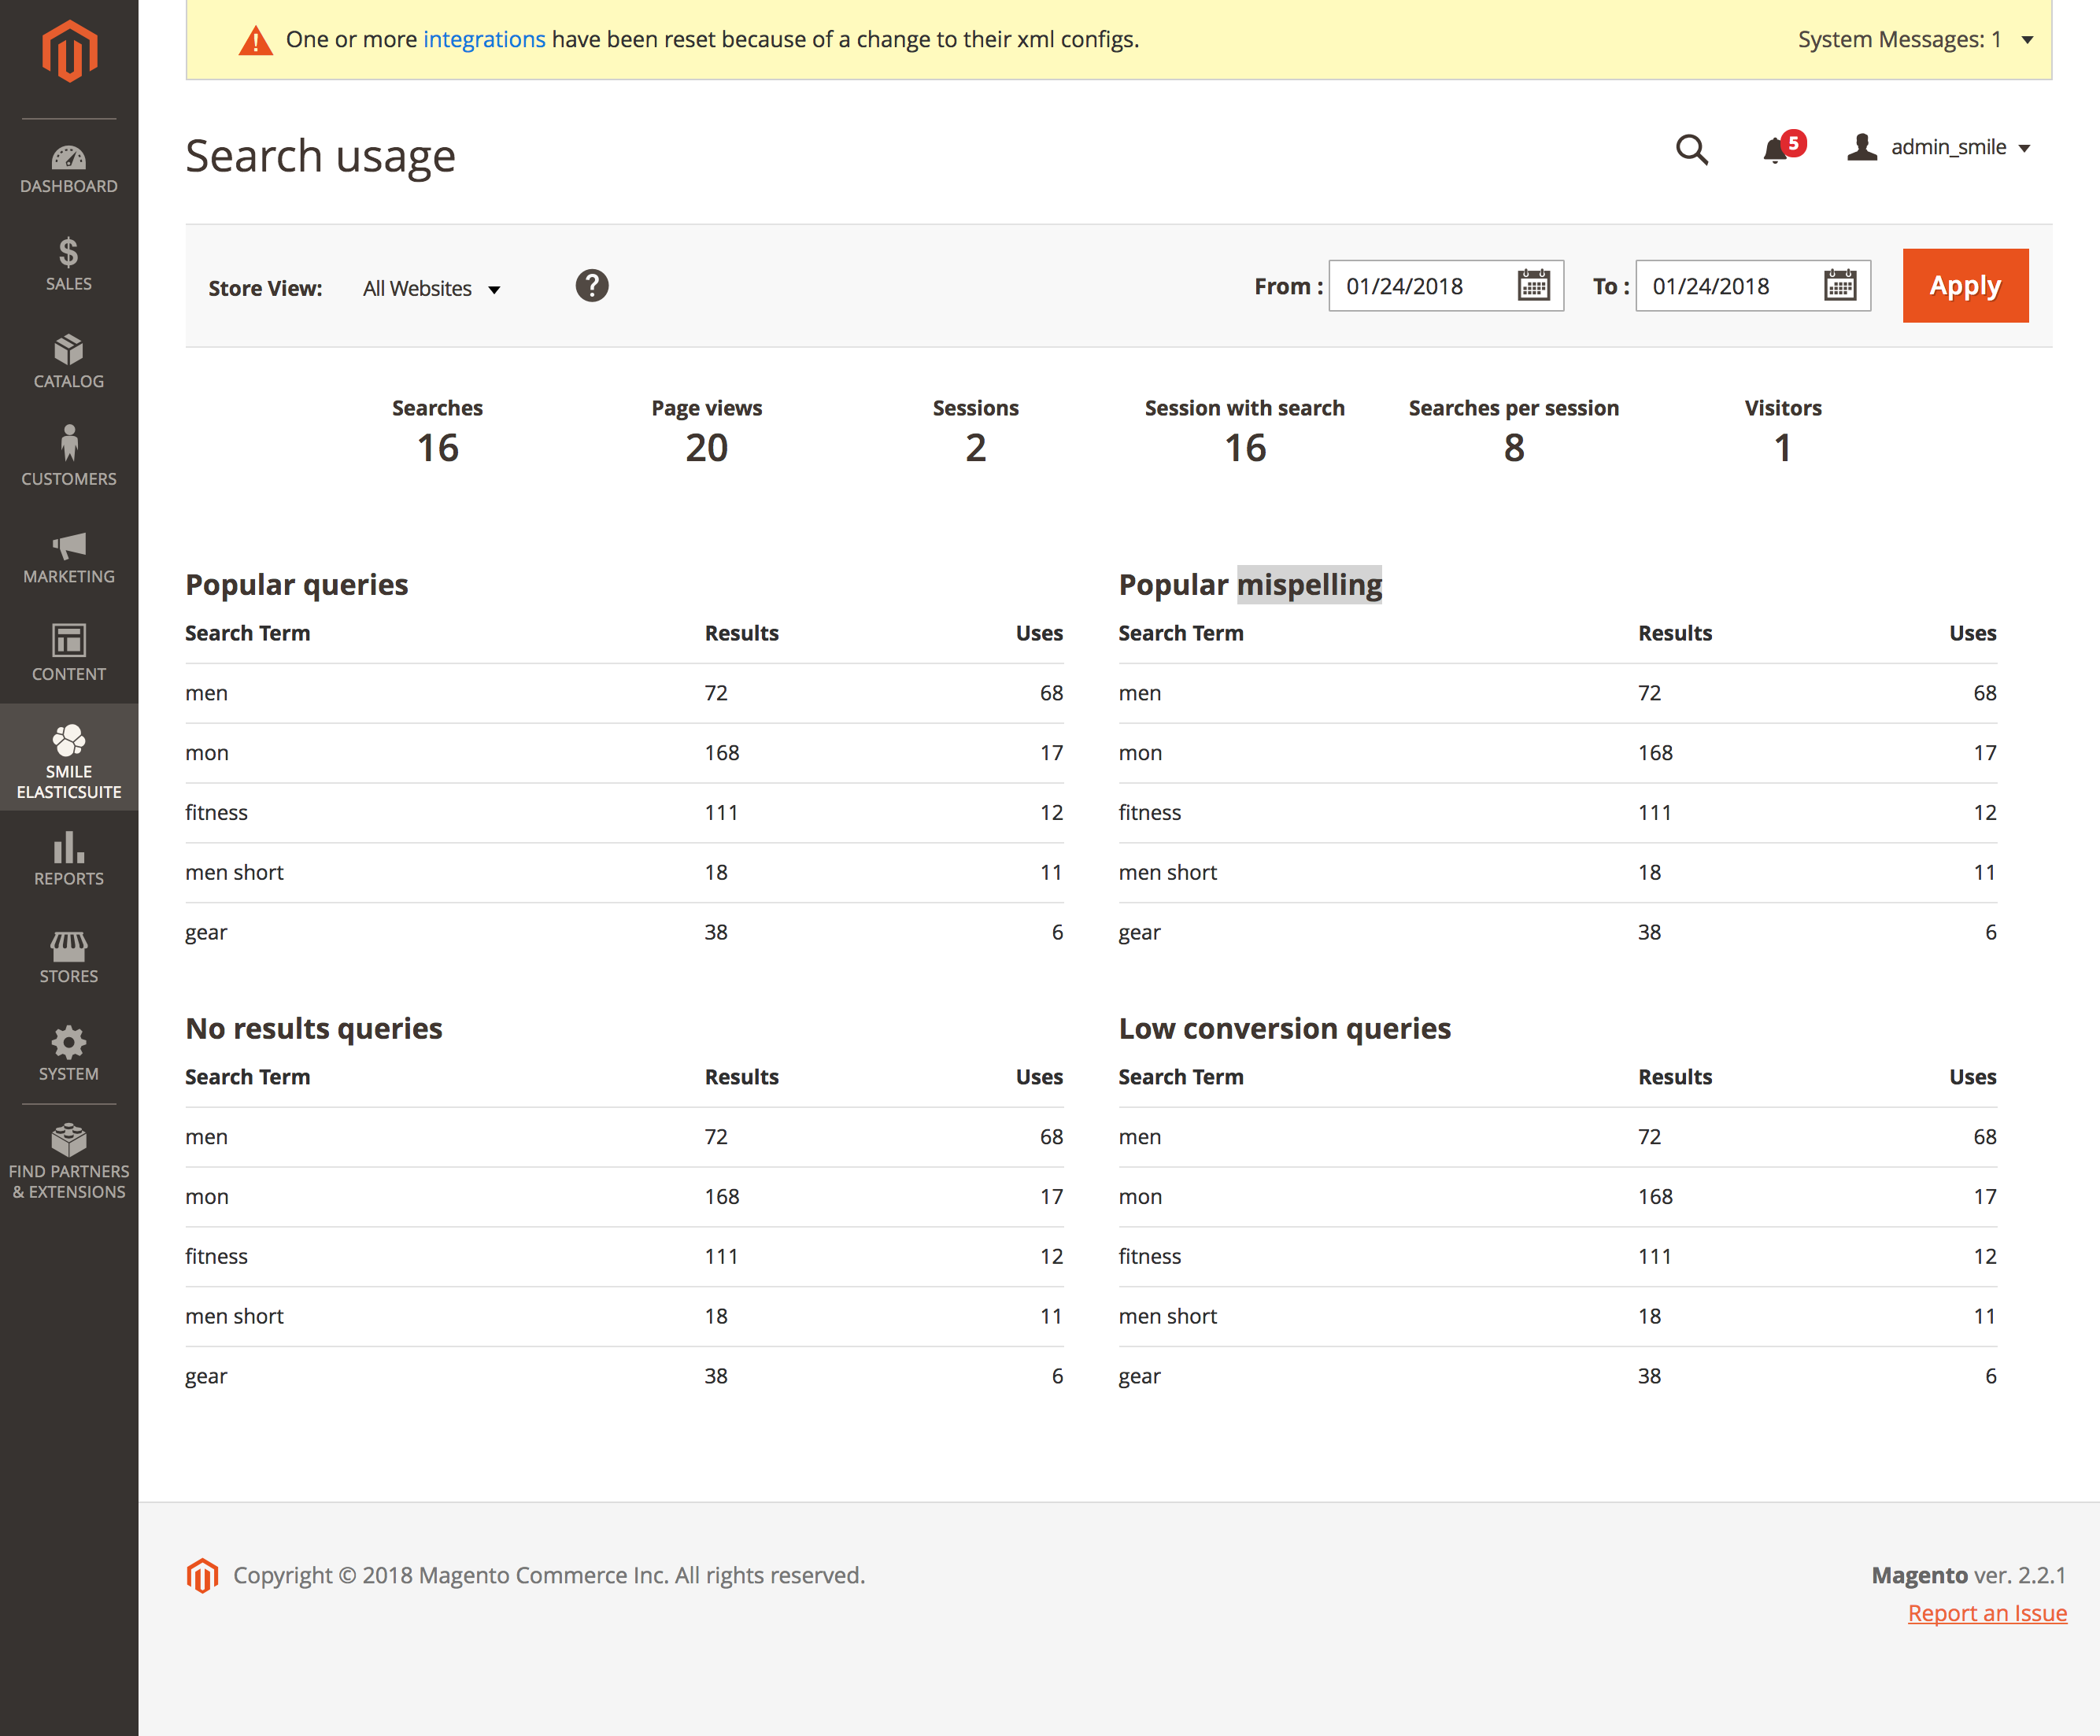Click the store view help question icon
The image size is (2100, 1736).
(592, 286)
